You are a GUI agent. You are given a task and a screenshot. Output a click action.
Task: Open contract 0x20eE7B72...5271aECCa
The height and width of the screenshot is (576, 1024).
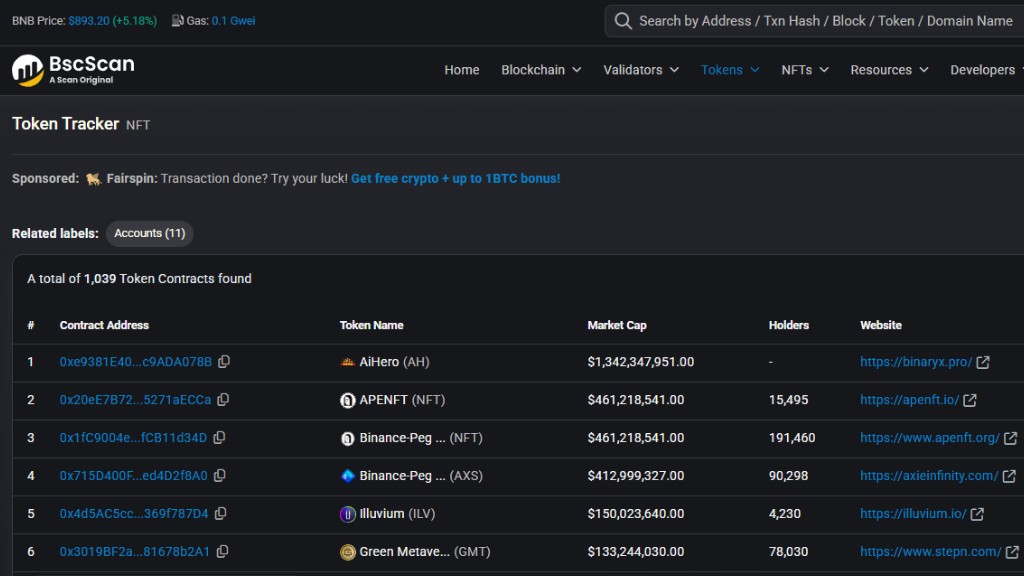tap(135, 400)
